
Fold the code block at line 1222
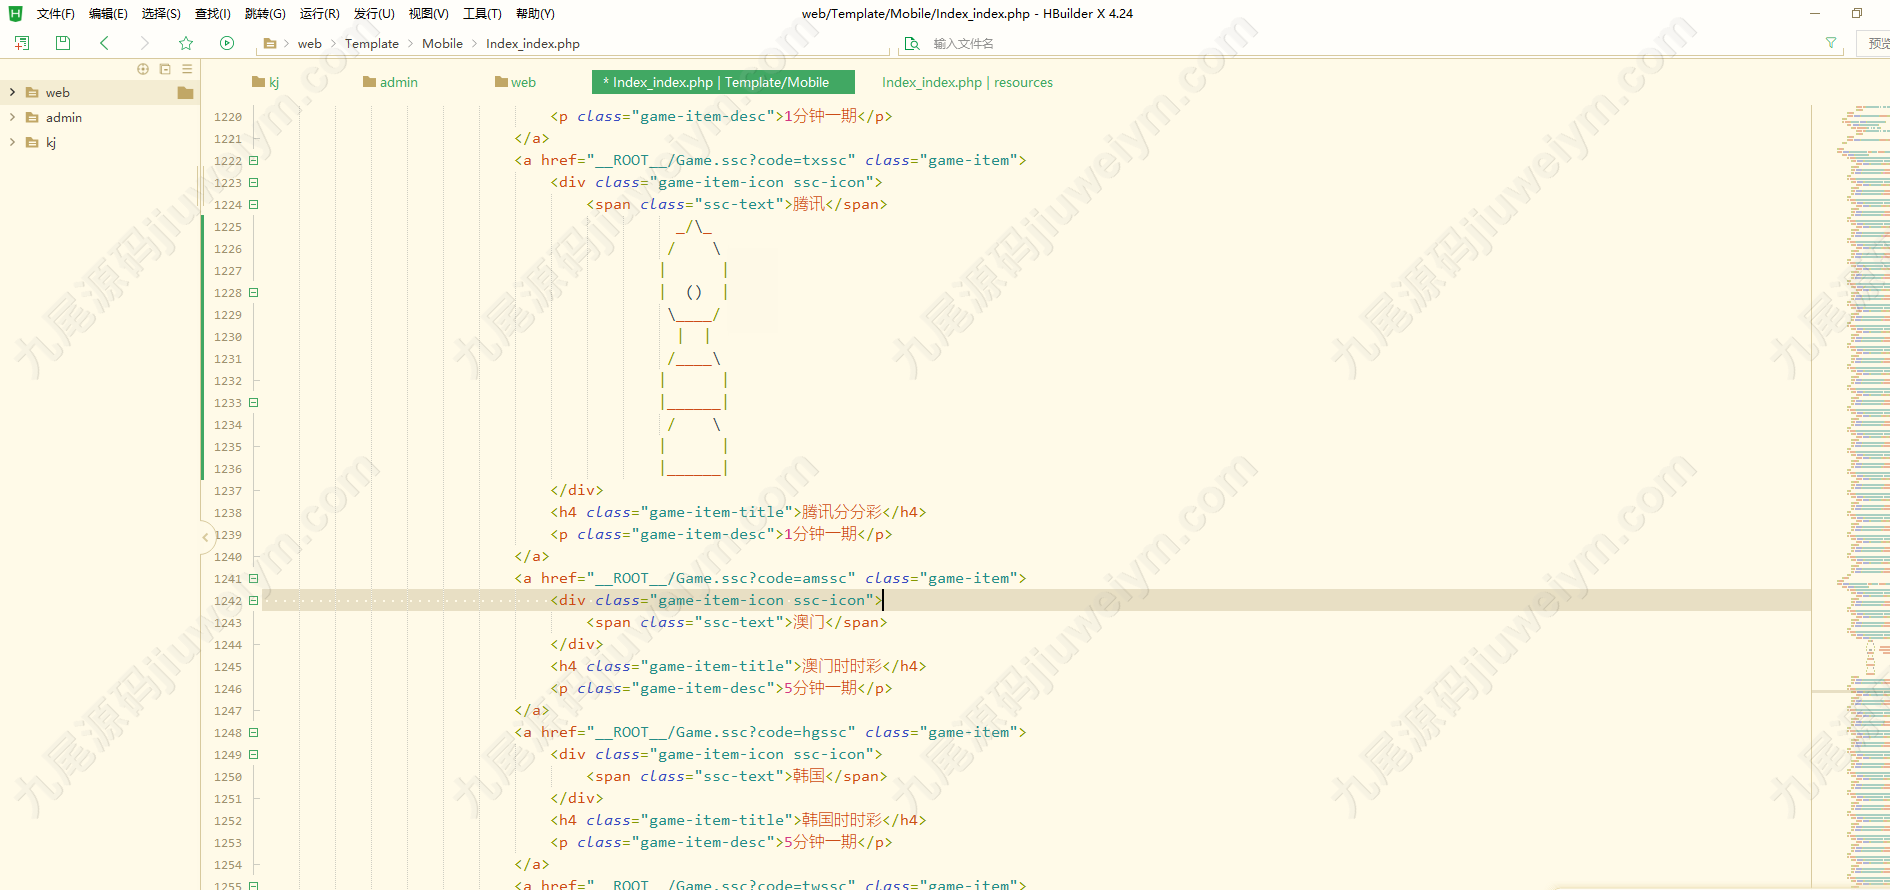(x=254, y=161)
